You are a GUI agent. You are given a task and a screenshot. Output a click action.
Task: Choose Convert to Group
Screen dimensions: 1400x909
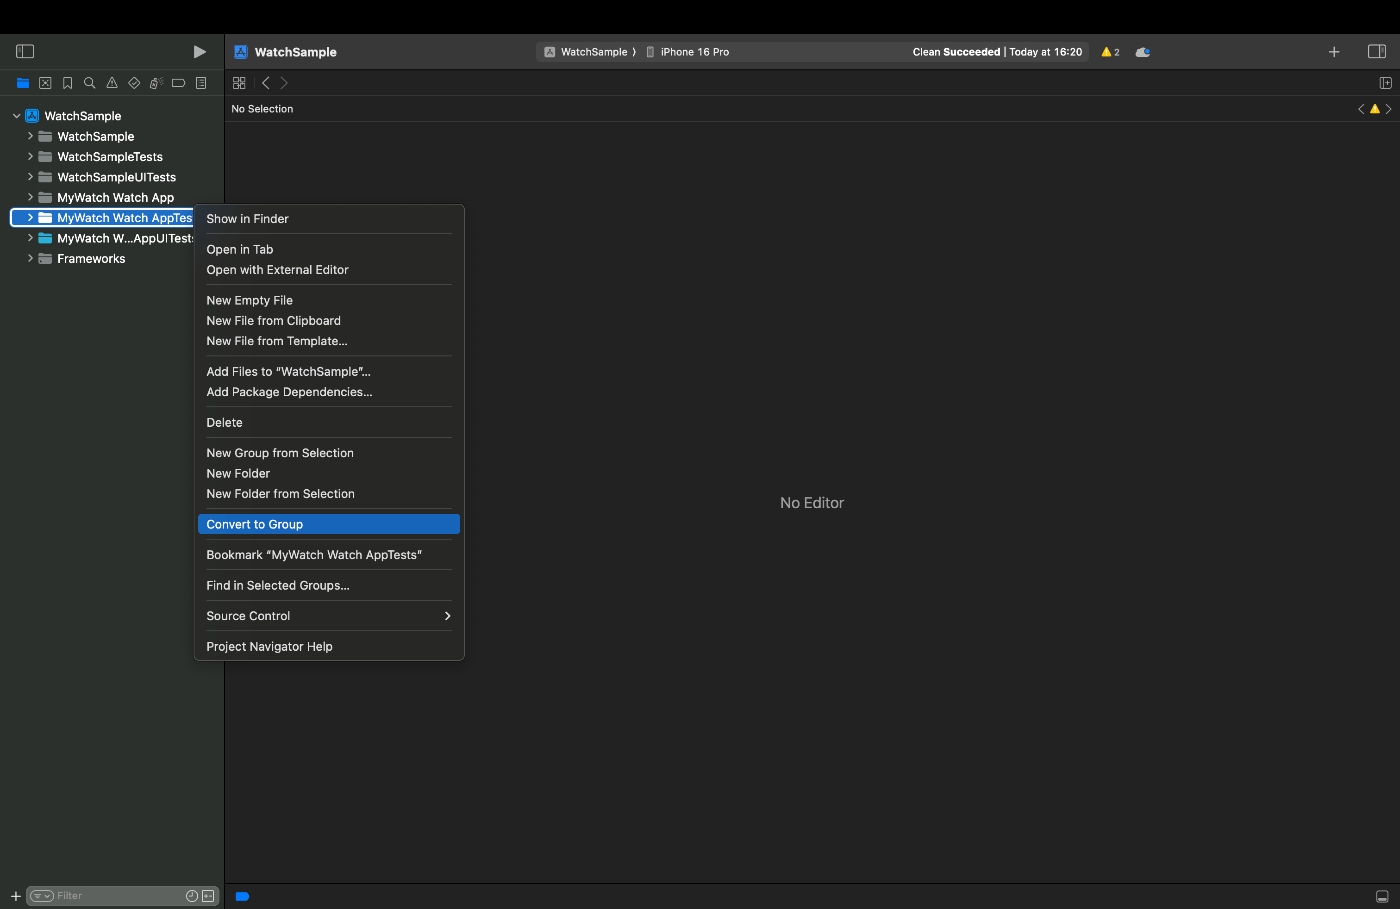click(329, 524)
